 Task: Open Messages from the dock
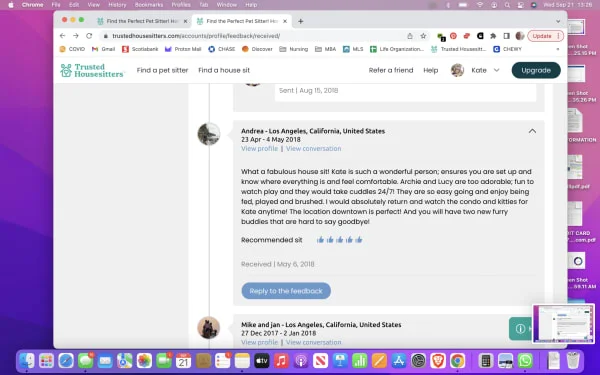coord(85,360)
